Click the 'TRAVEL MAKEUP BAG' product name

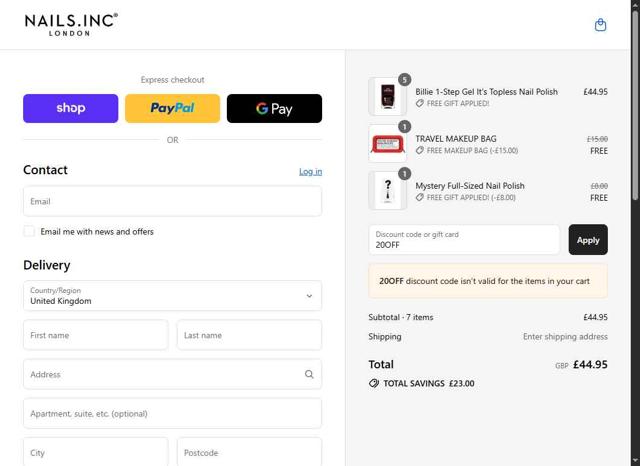(x=456, y=139)
